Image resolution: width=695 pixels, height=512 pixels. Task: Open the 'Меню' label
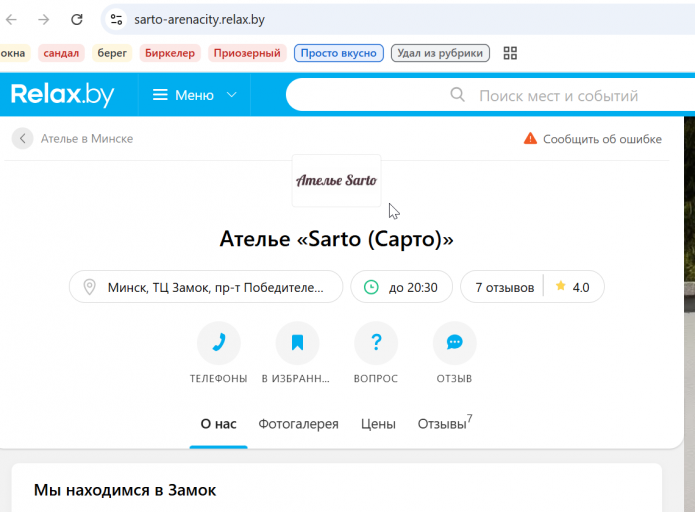(x=194, y=95)
